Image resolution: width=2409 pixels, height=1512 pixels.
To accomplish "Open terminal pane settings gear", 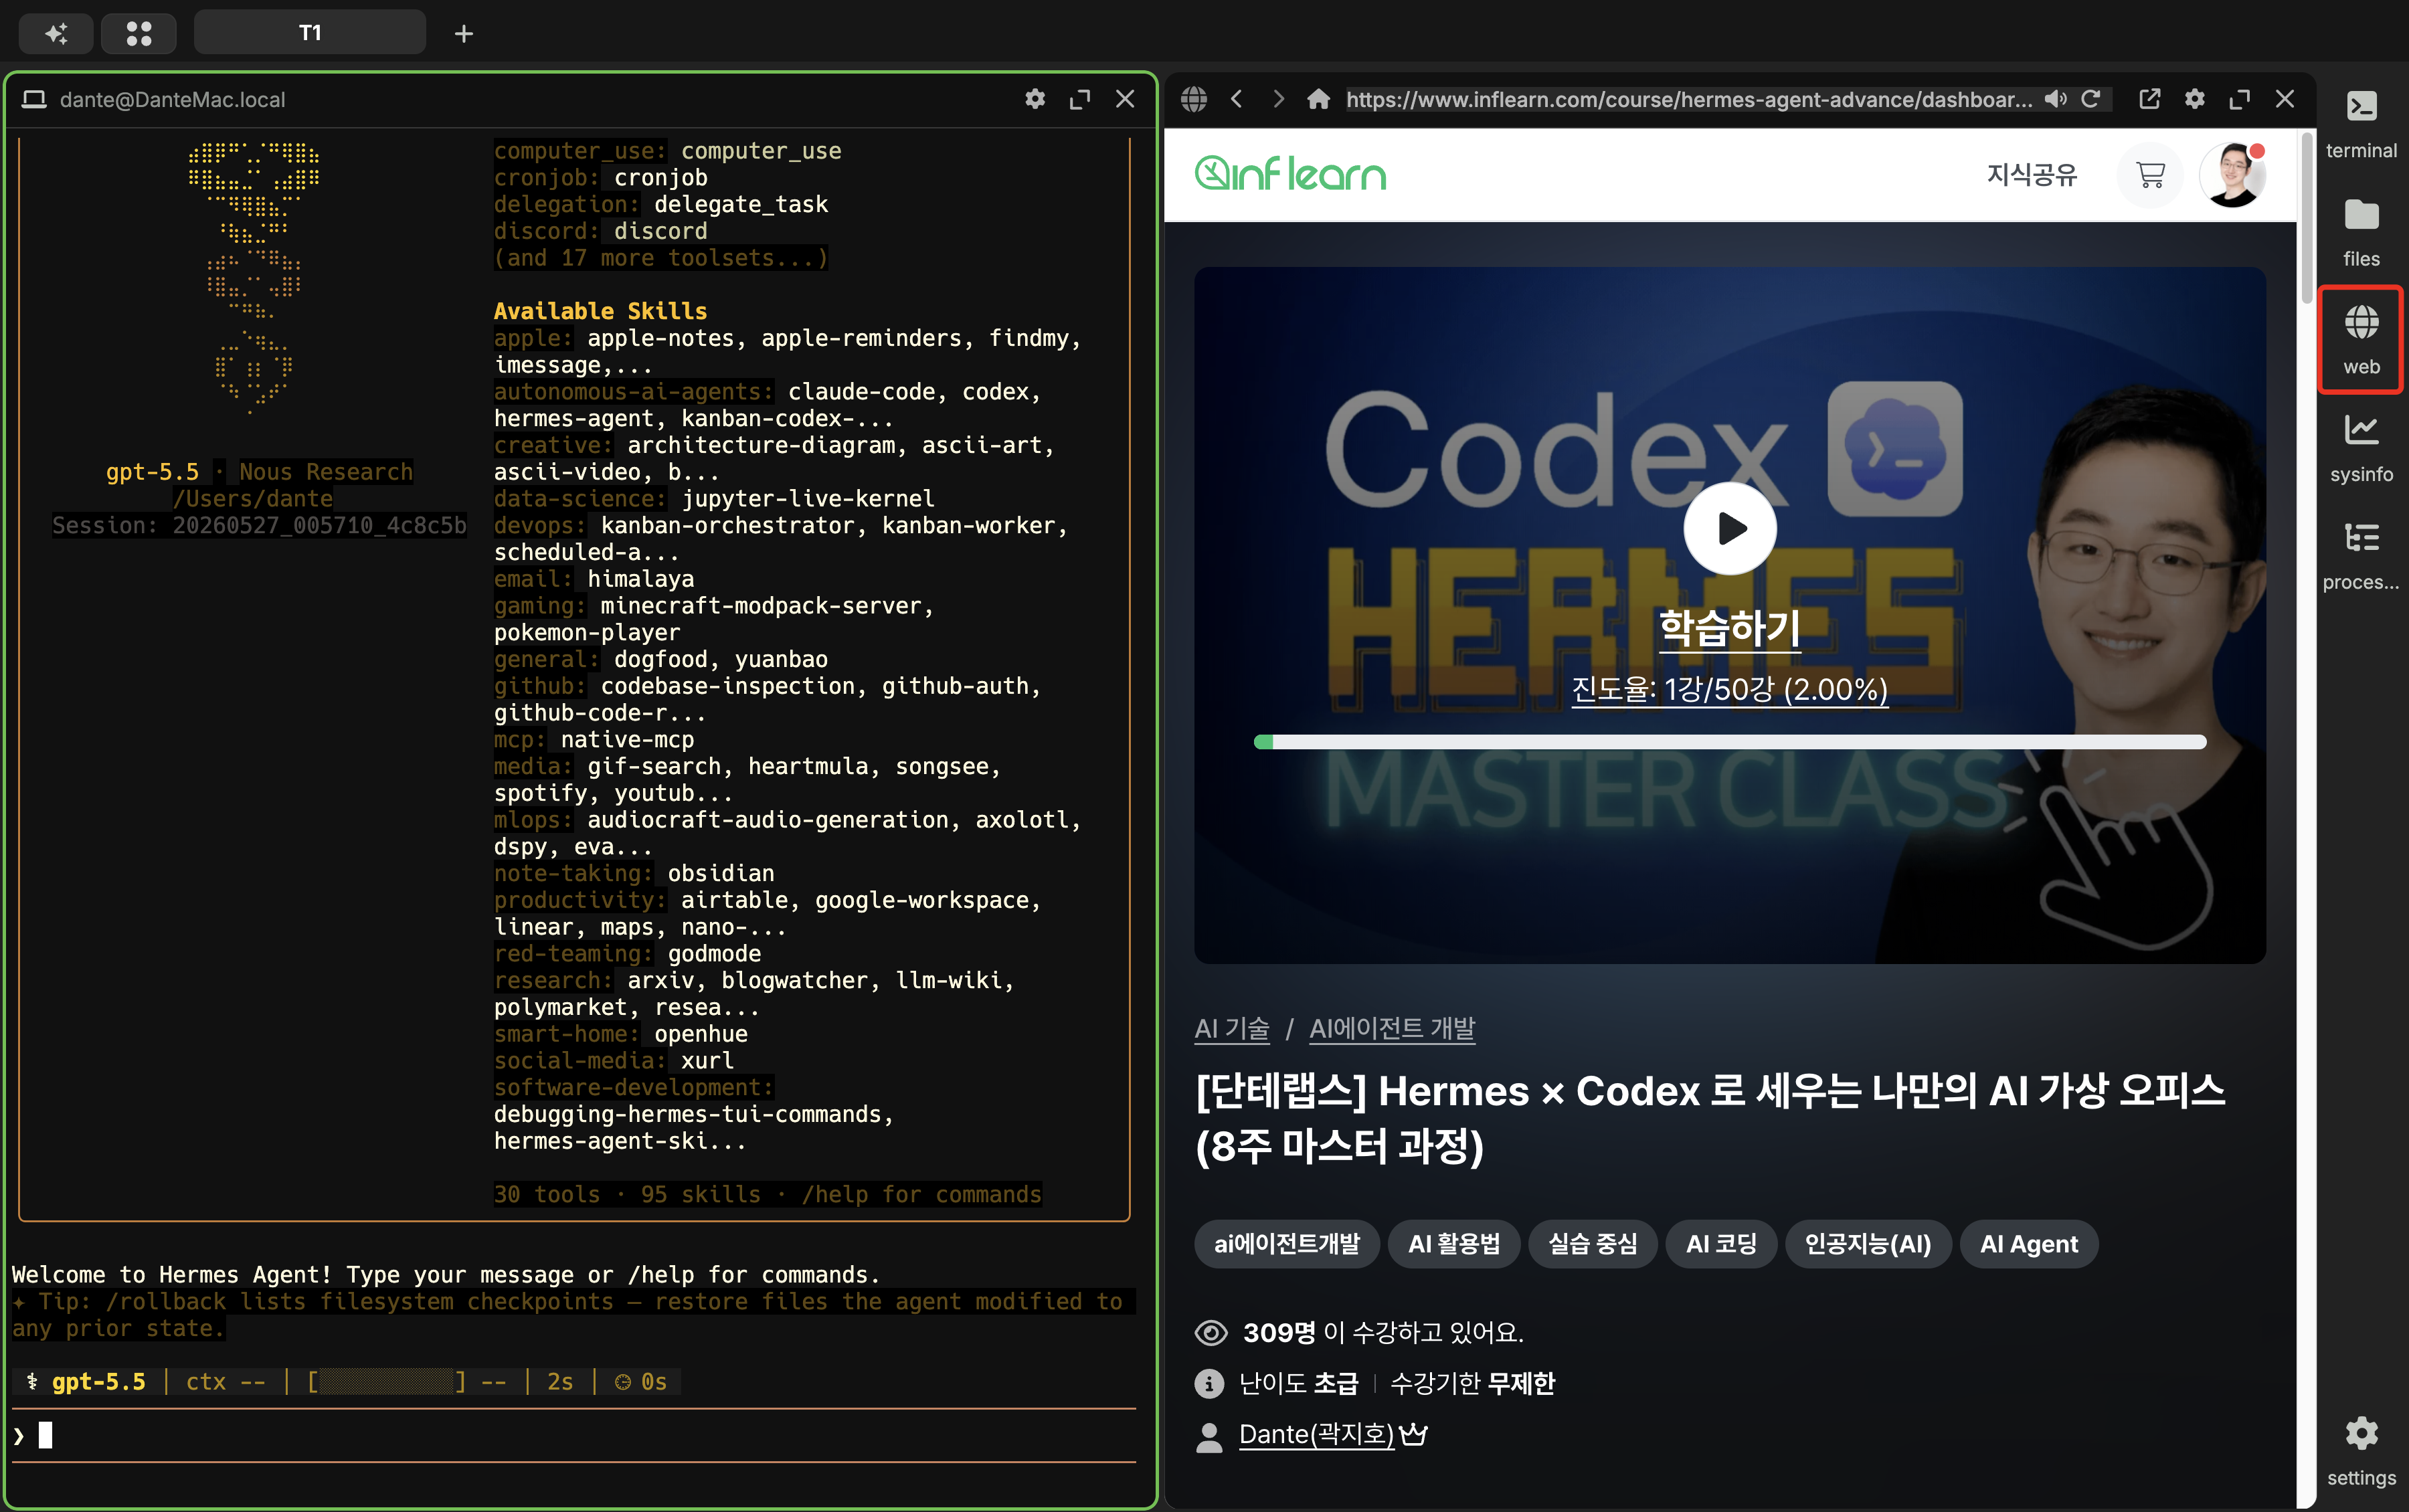I will click(x=1035, y=99).
